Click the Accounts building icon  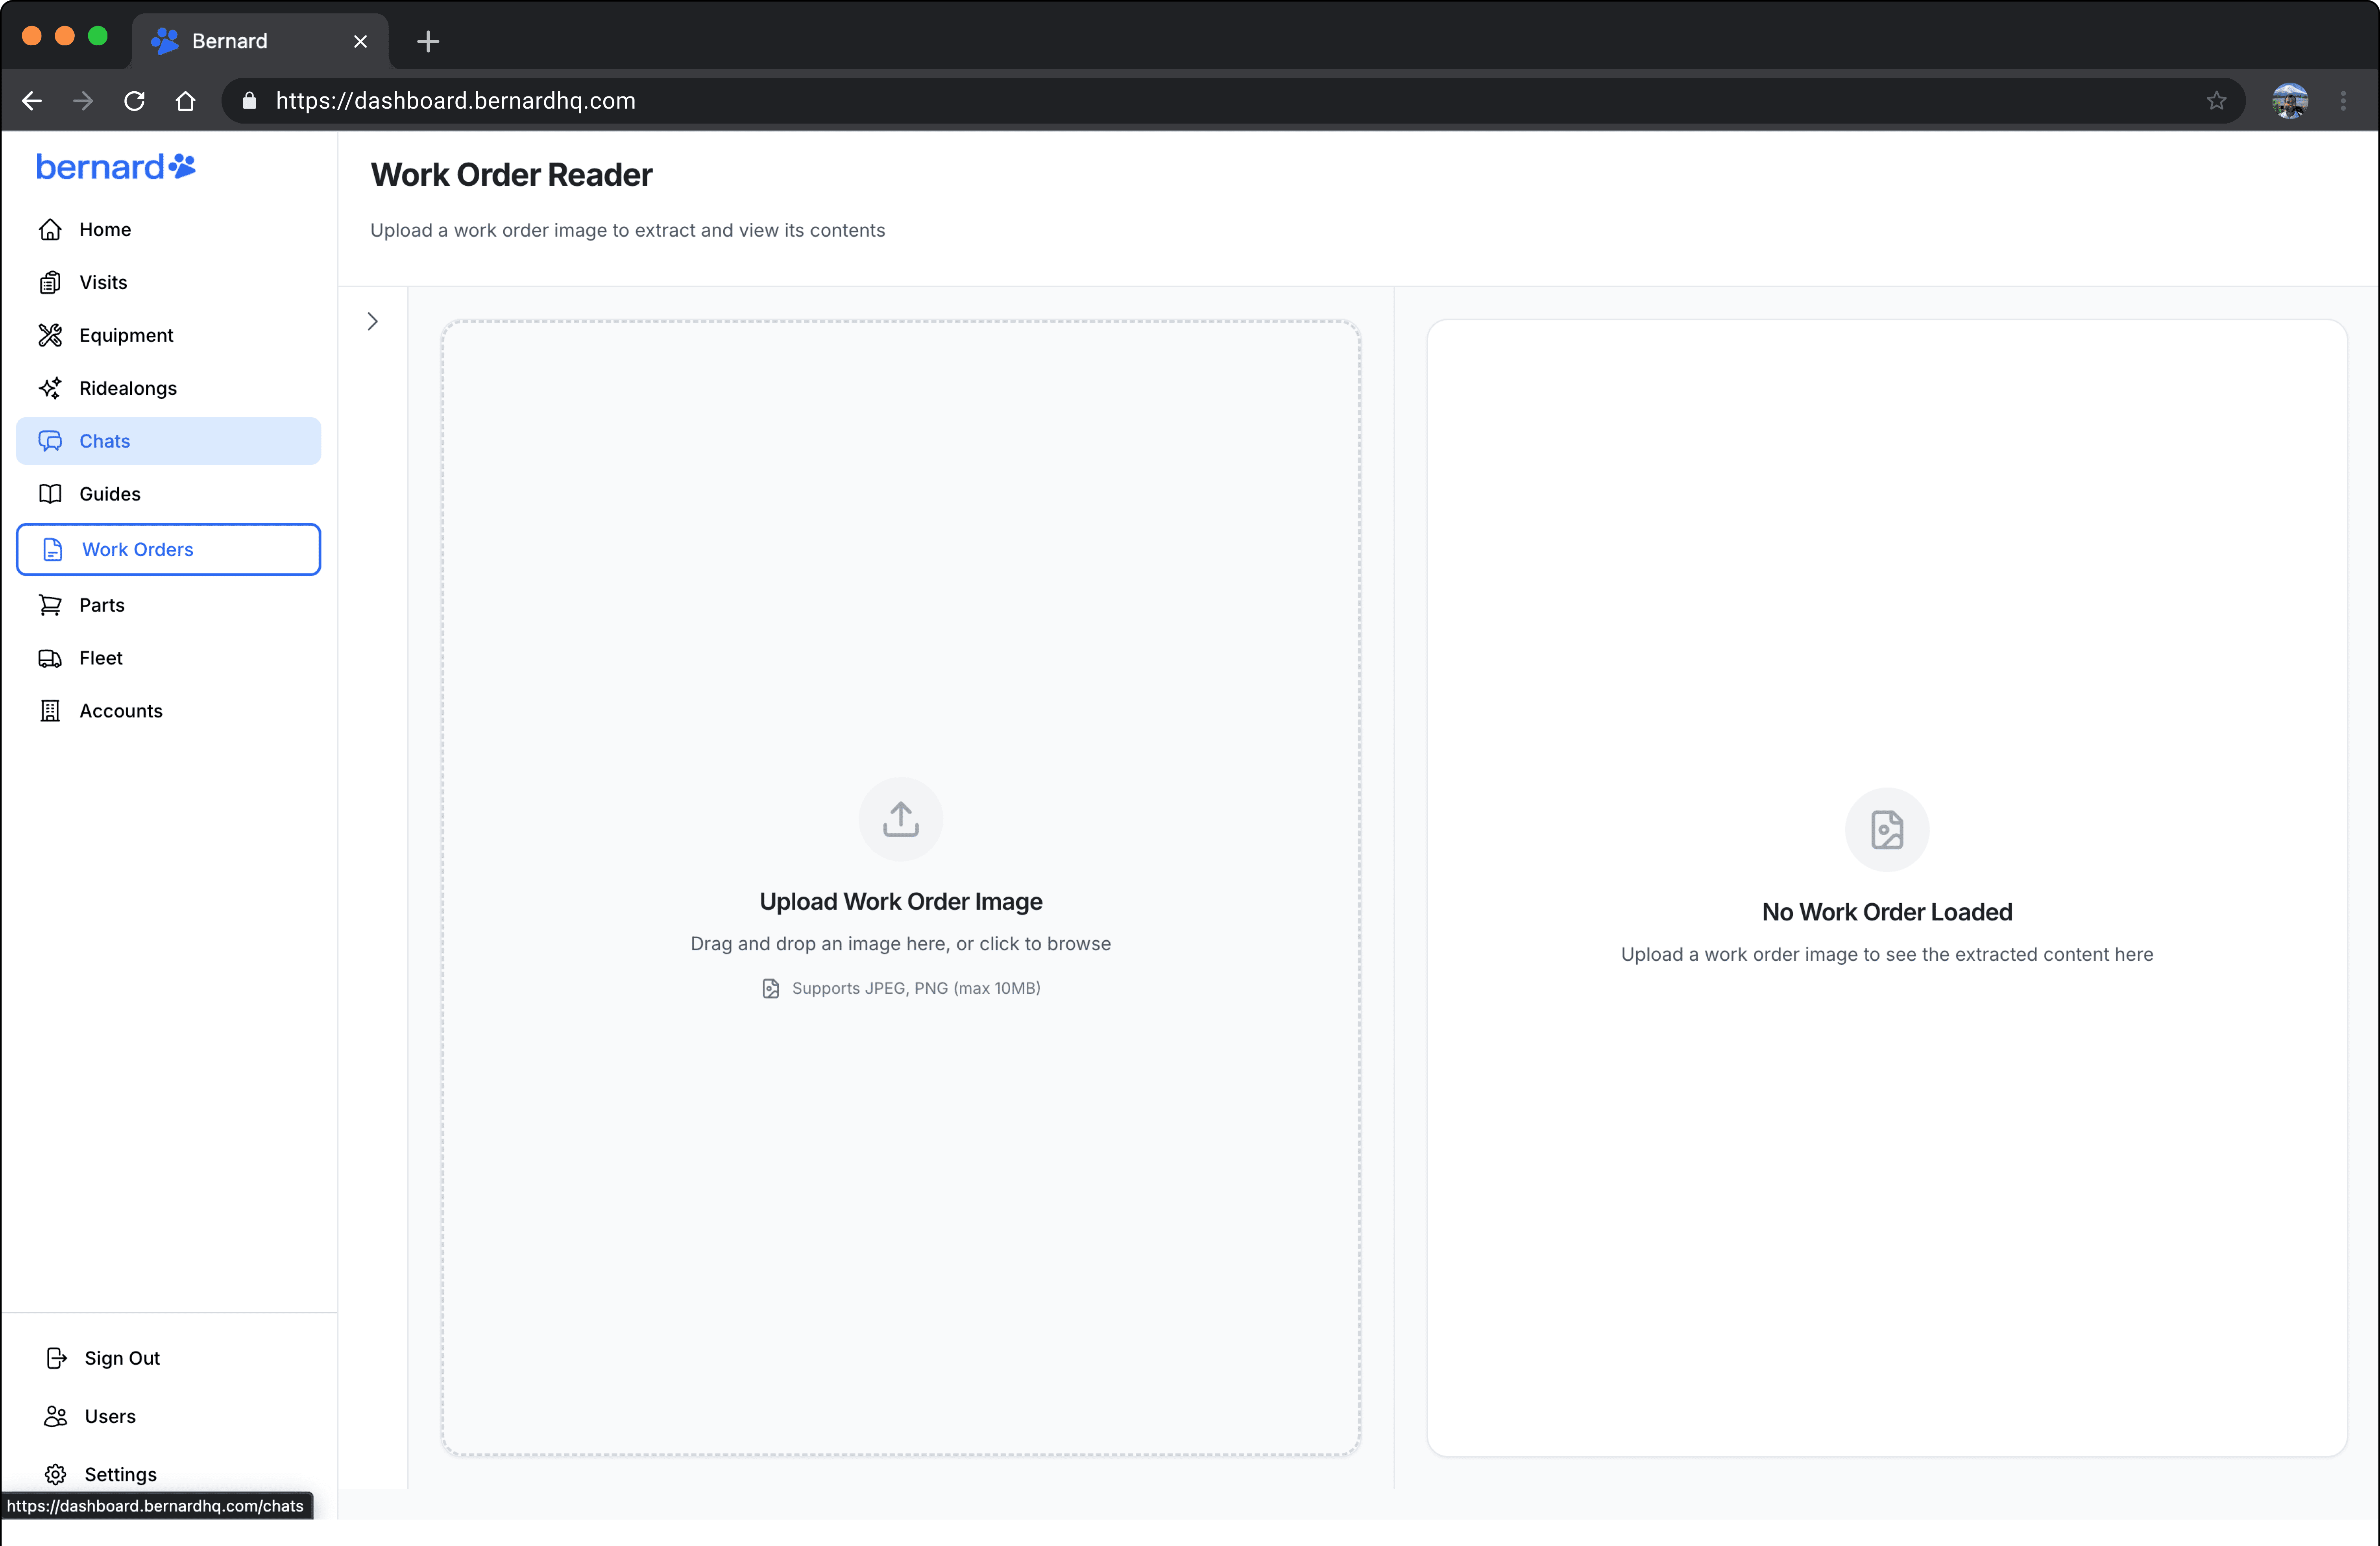click(50, 711)
